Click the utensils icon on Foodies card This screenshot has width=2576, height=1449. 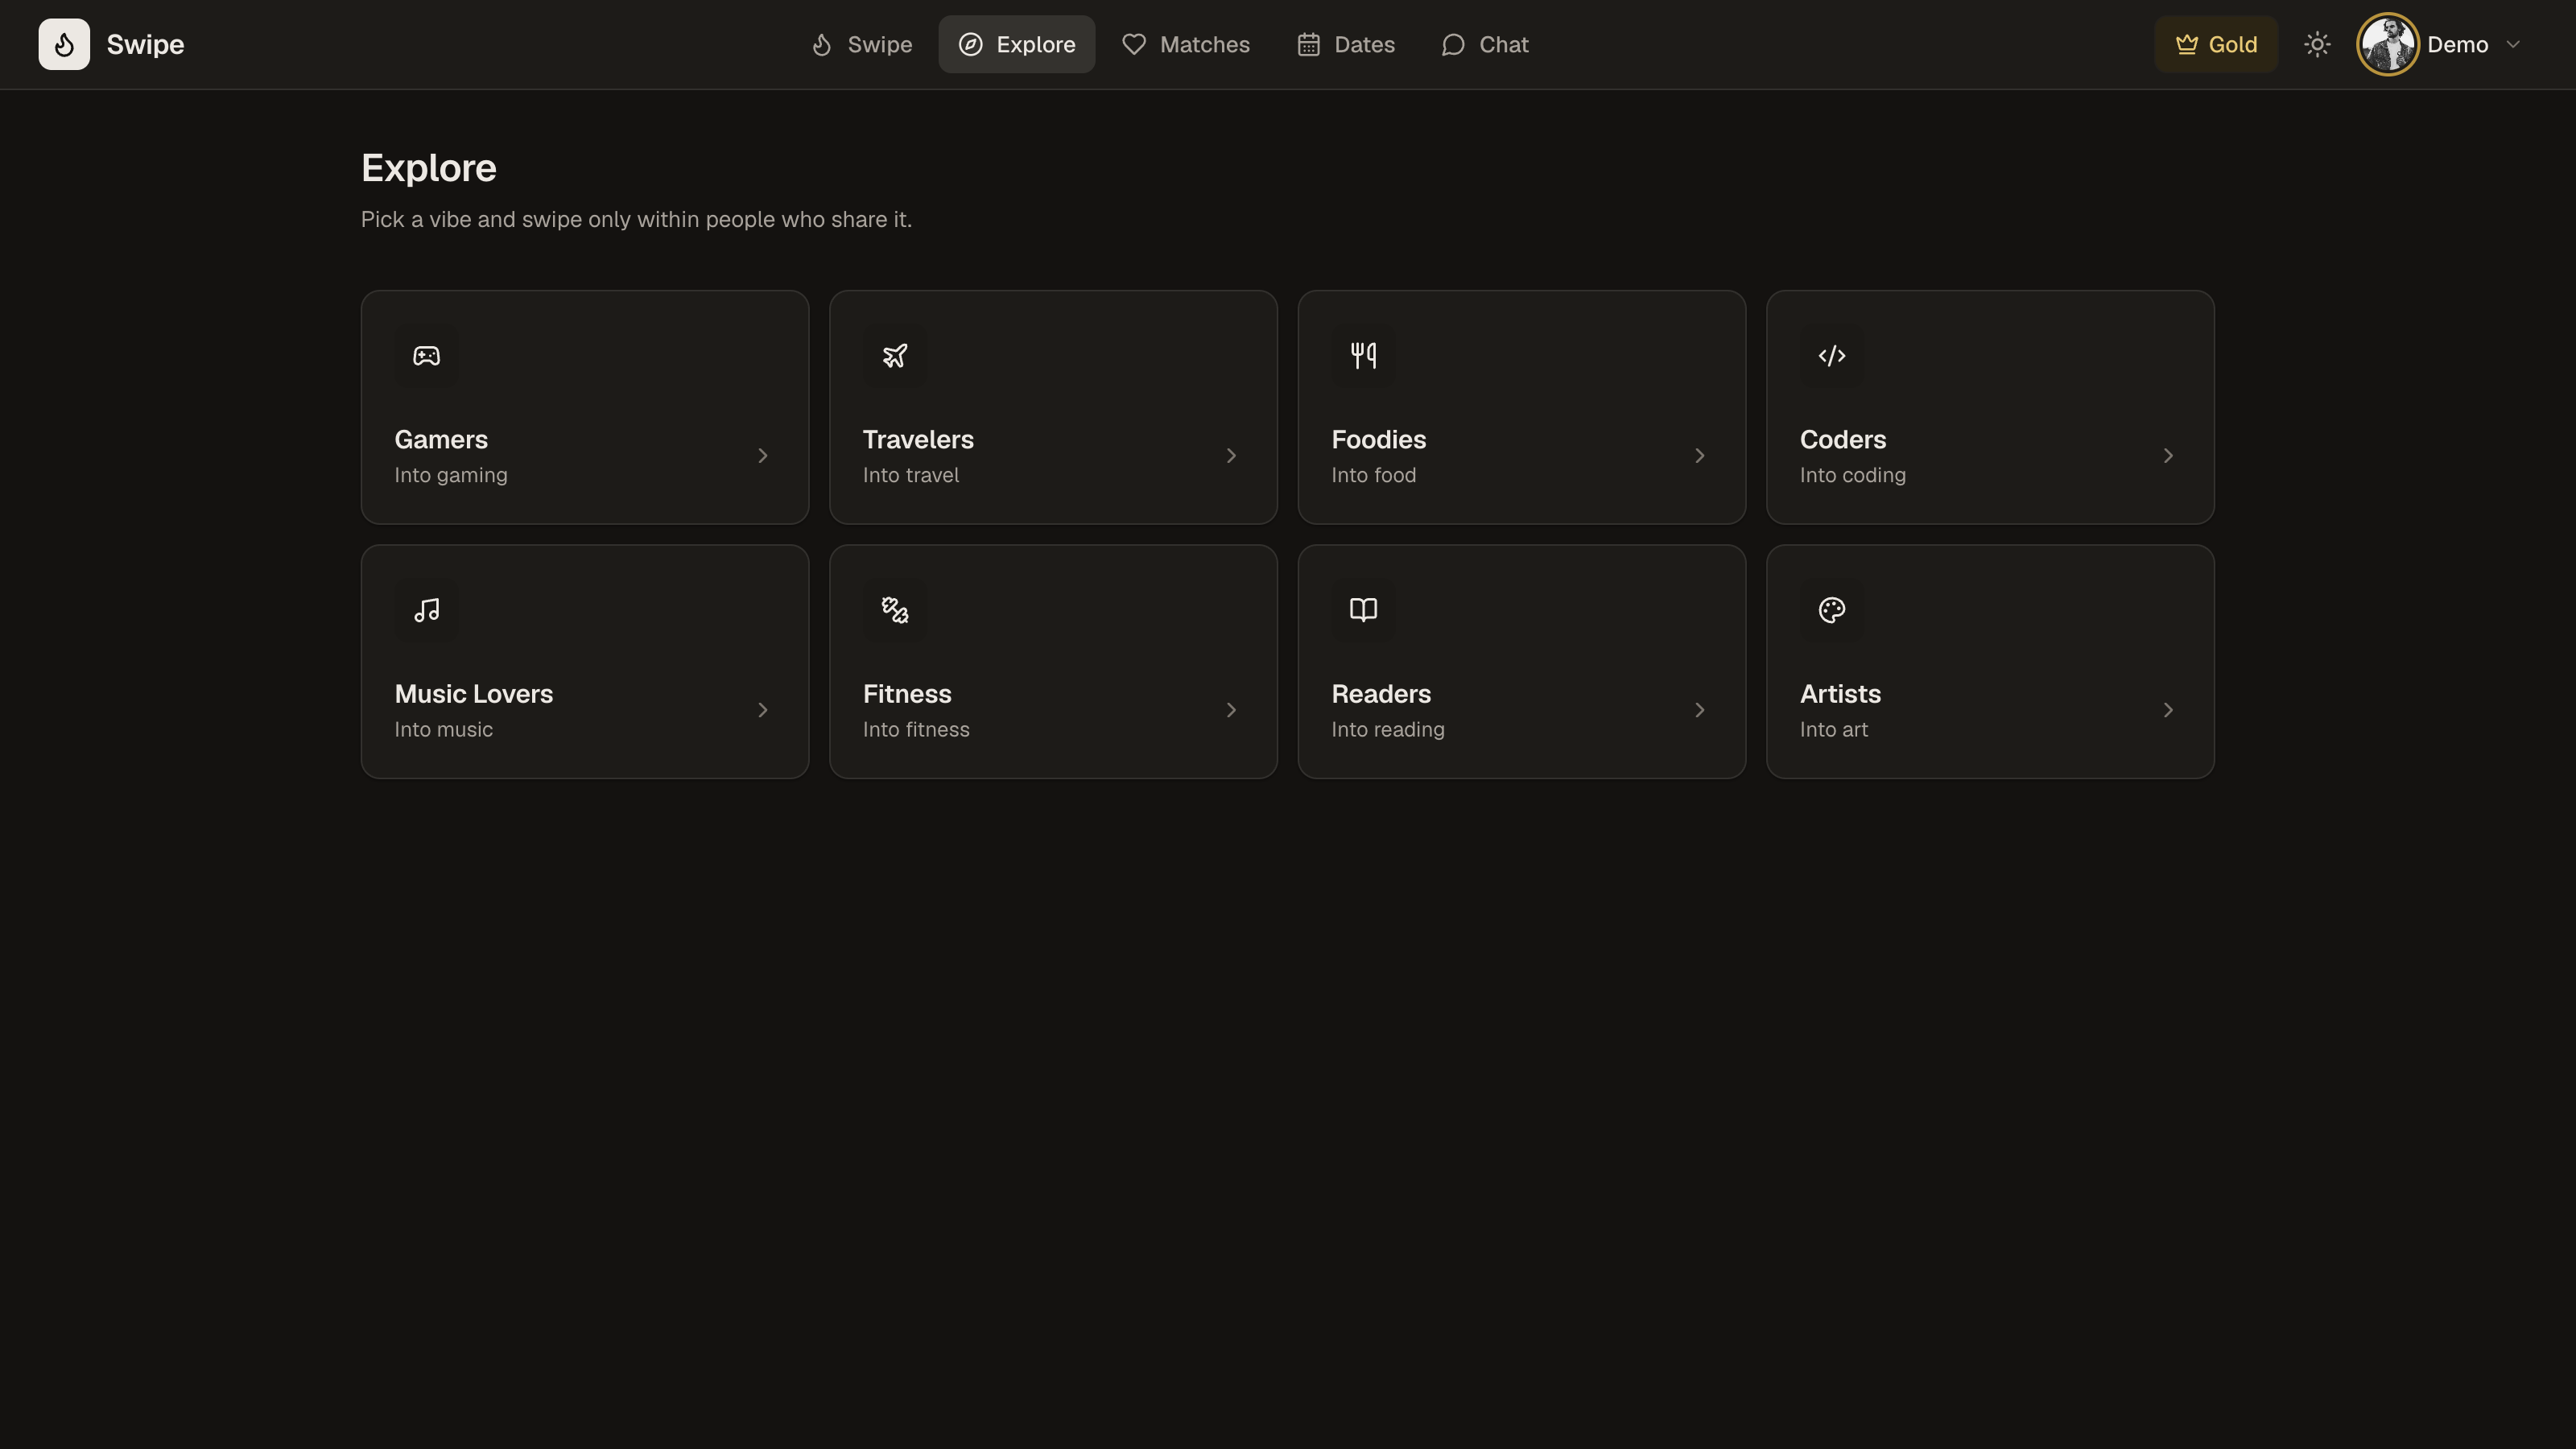click(x=1363, y=356)
